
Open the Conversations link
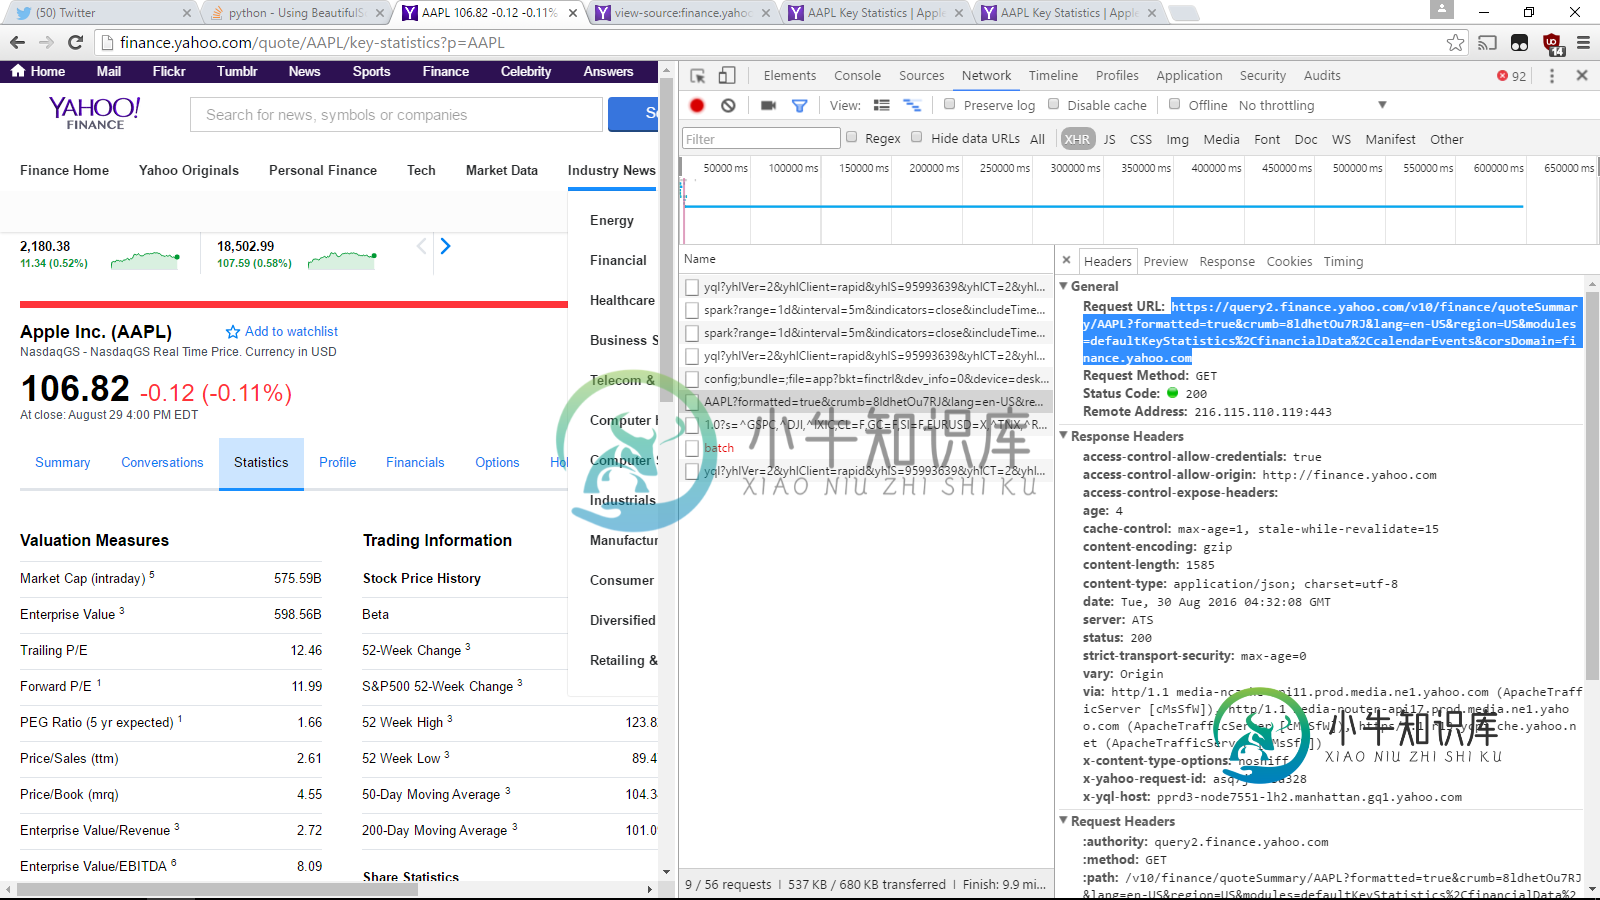(162, 462)
